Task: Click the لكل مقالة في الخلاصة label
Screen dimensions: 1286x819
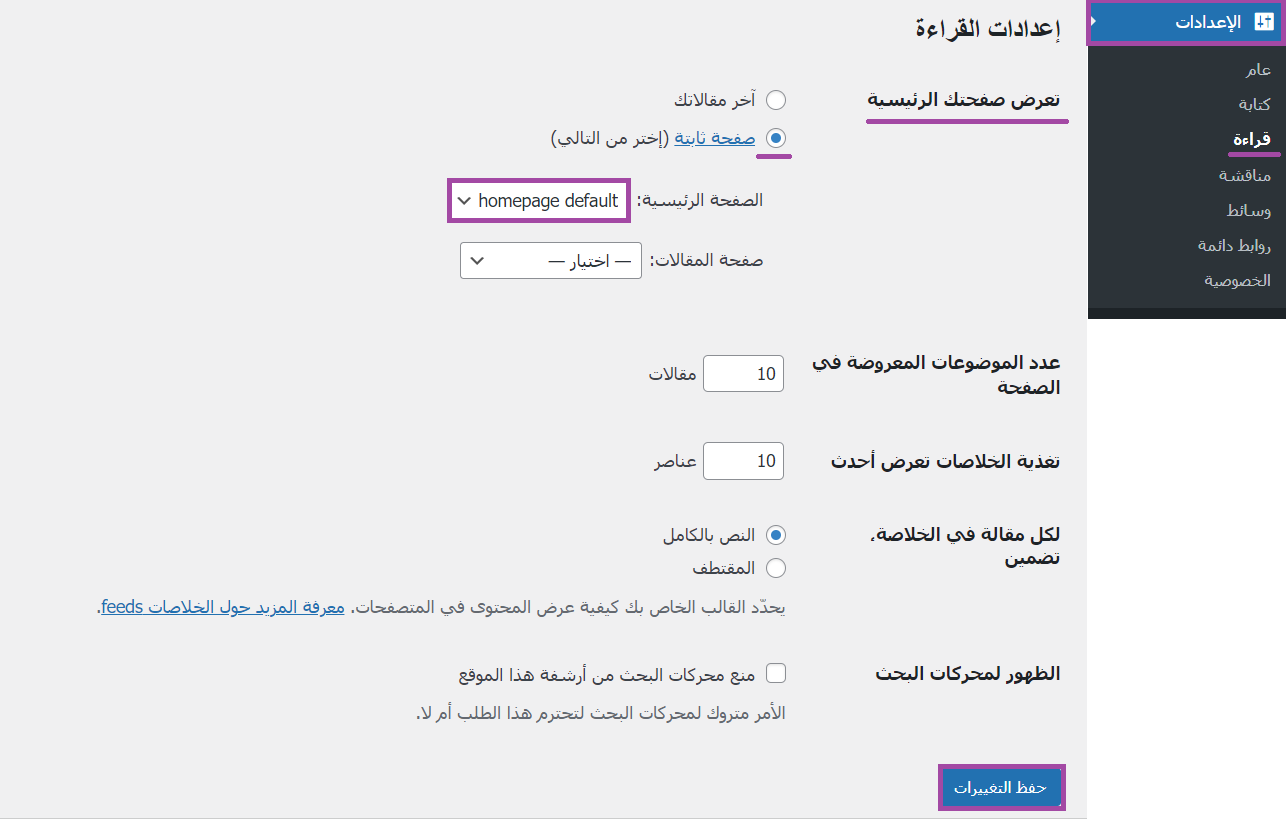Action: click(966, 545)
